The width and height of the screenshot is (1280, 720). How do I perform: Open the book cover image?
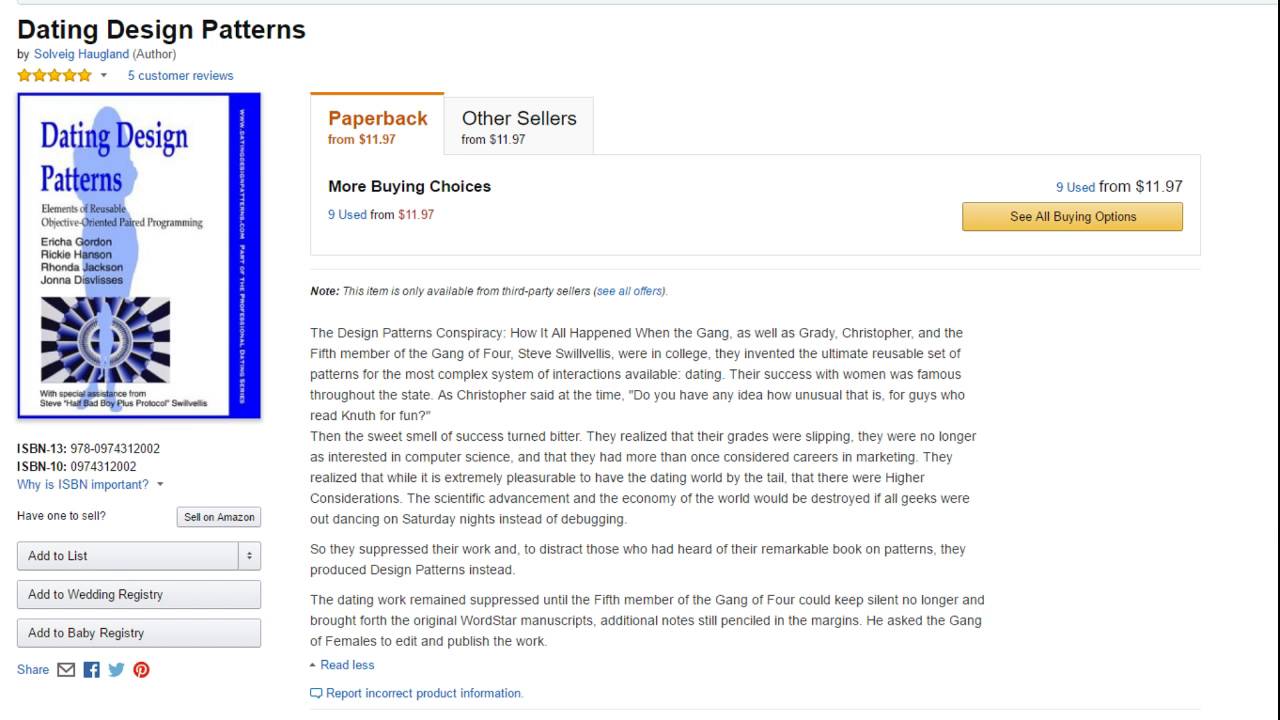coord(139,256)
